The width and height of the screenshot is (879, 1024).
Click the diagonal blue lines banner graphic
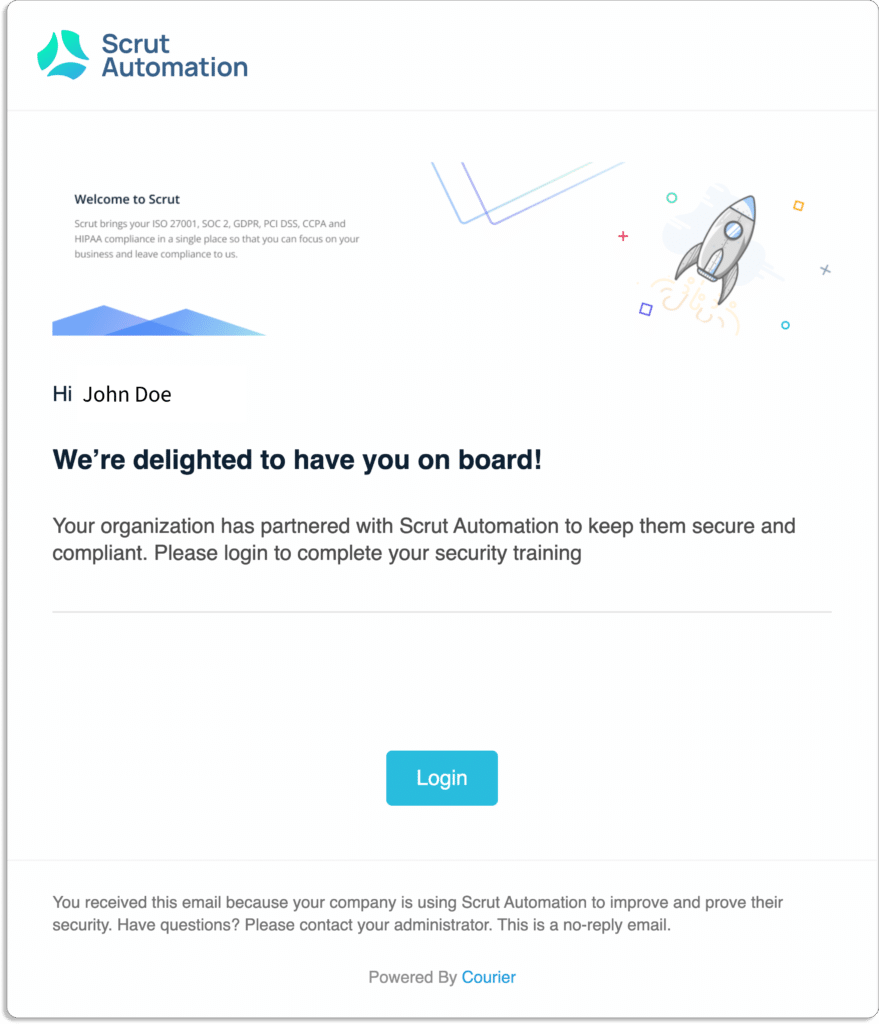pyautogui.click(x=528, y=193)
